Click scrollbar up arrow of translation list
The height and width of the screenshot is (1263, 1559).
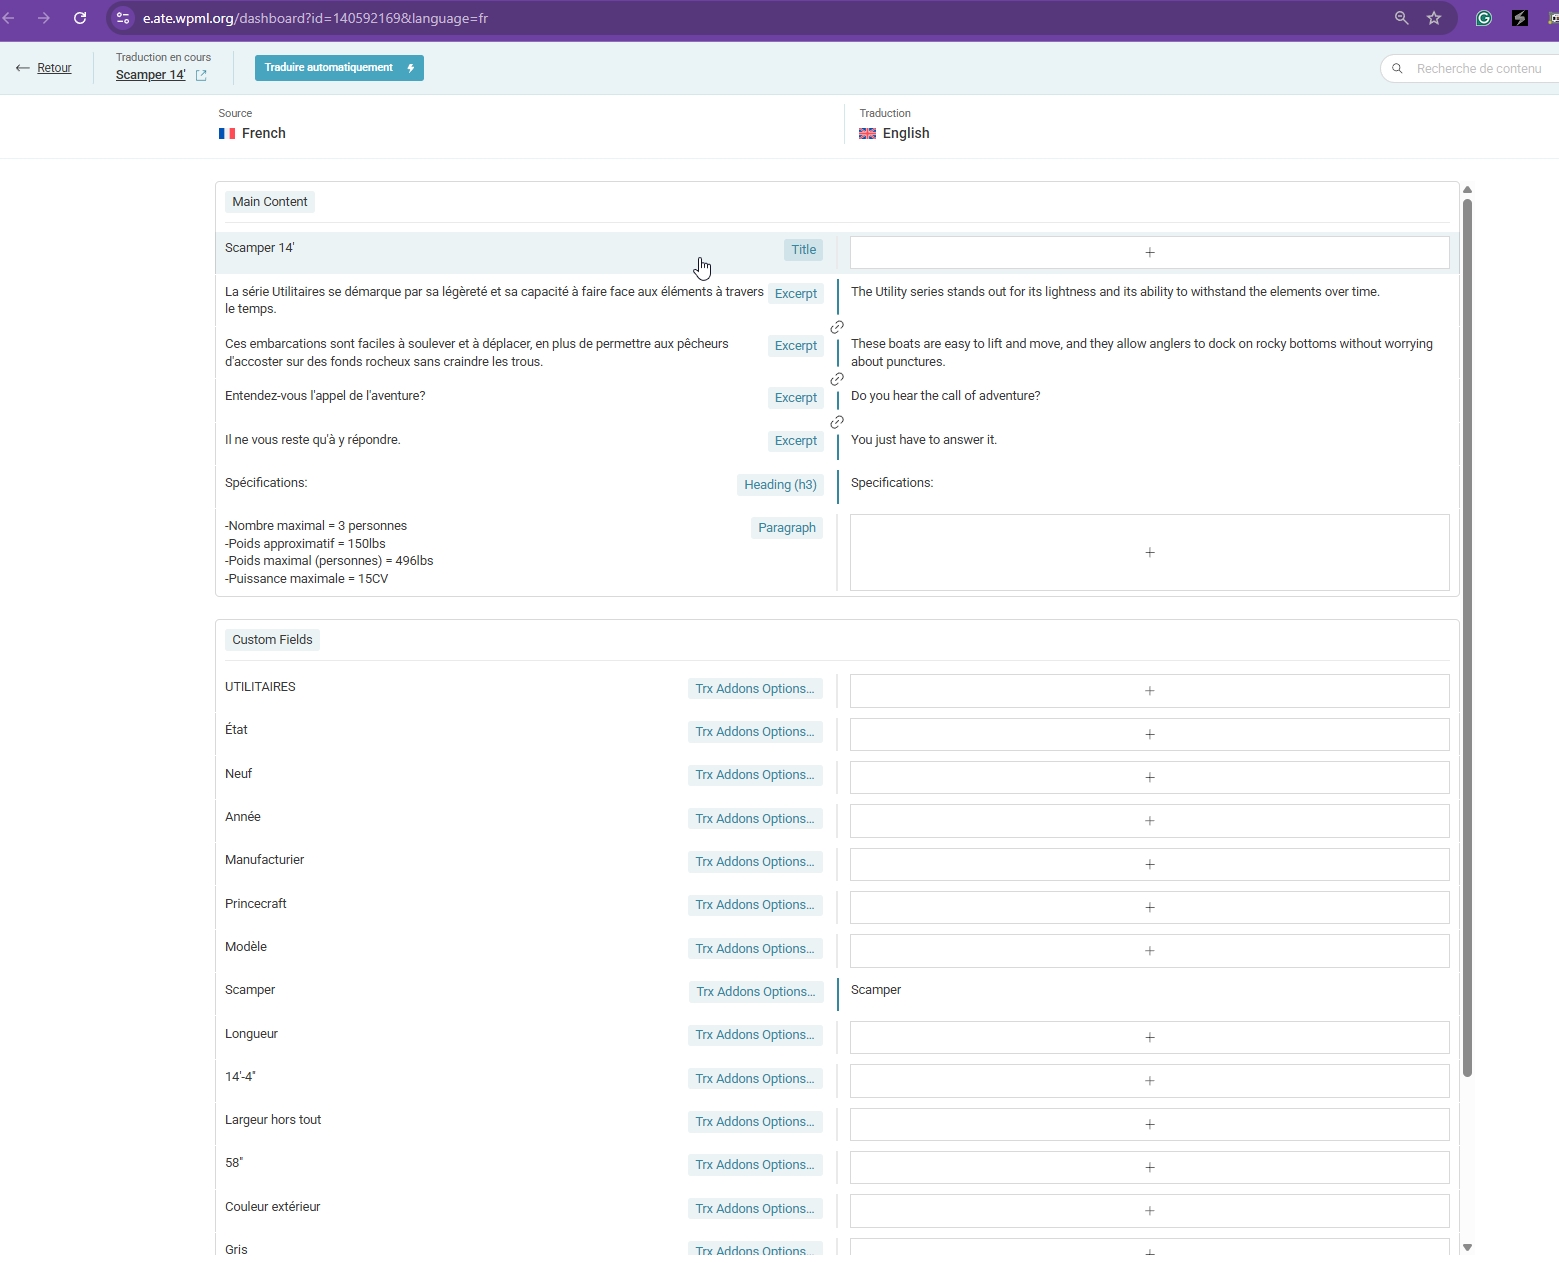(1467, 189)
